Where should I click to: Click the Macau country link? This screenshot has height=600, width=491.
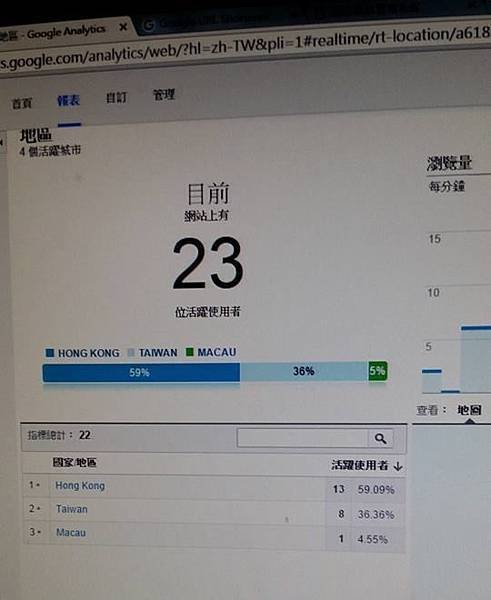click(71, 532)
